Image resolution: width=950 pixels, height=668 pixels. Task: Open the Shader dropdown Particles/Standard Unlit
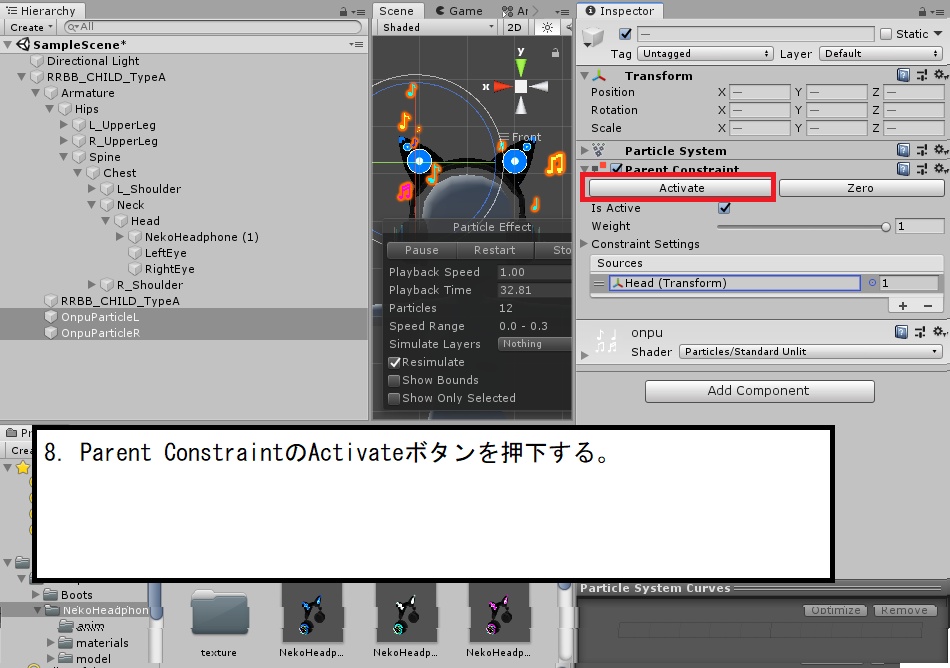pos(810,351)
